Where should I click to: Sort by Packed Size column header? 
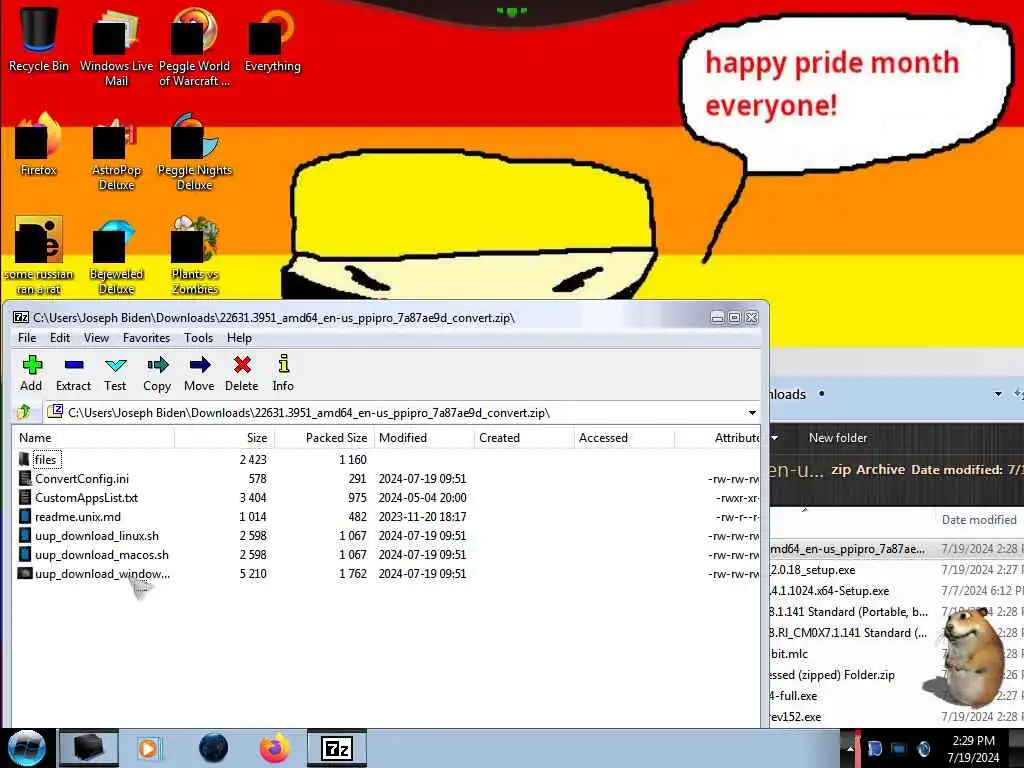pyautogui.click(x=325, y=438)
